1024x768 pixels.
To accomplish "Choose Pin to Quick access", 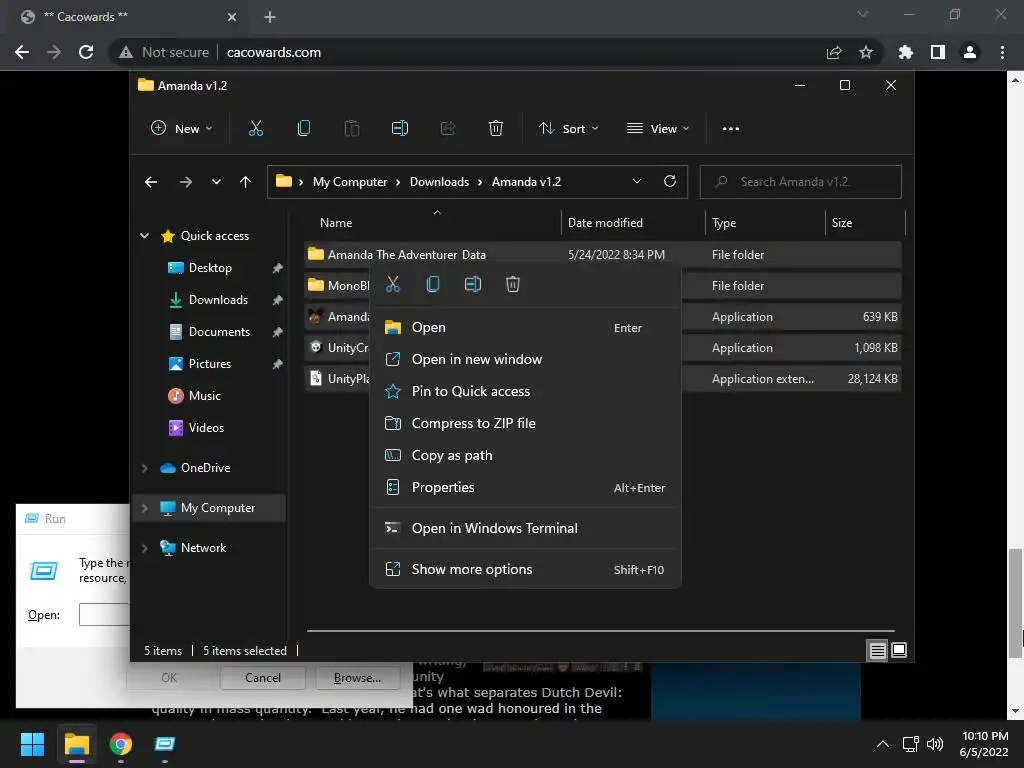I will [x=525, y=392].
